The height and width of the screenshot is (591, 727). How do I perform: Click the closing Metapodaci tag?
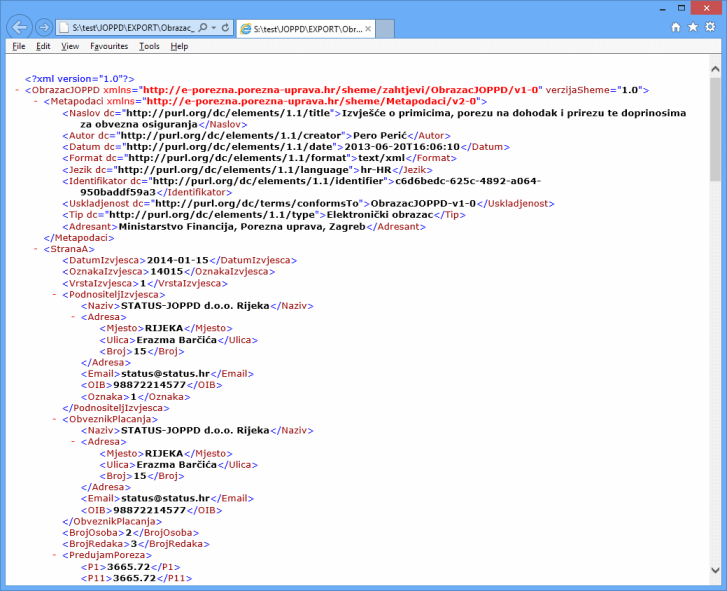(x=79, y=238)
